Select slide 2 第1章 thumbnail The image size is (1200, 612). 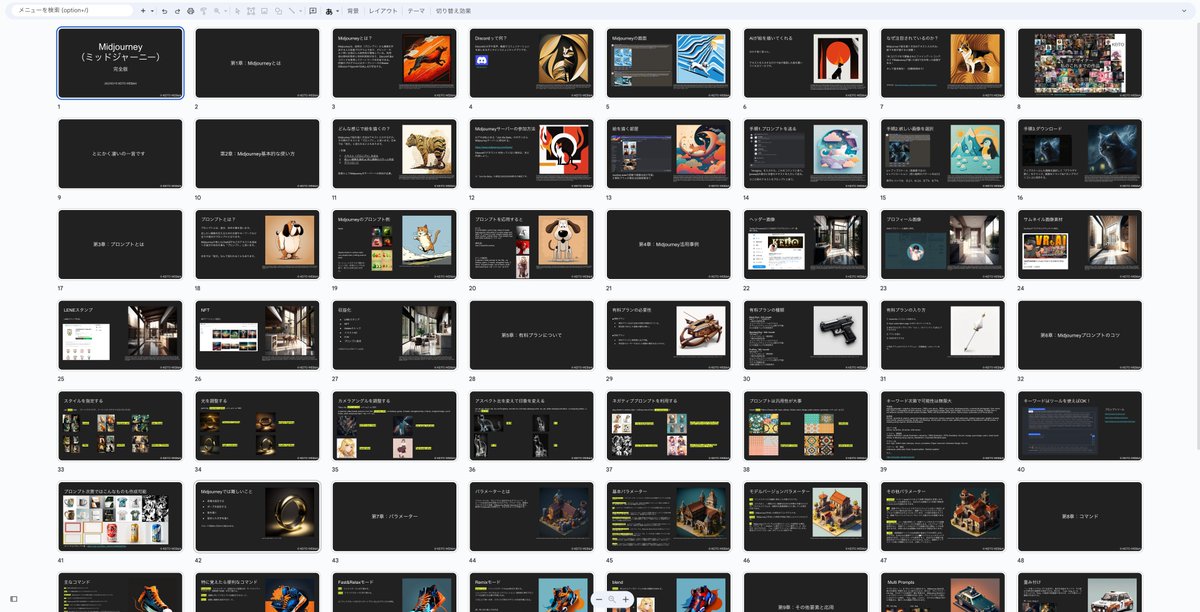[257, 62]
